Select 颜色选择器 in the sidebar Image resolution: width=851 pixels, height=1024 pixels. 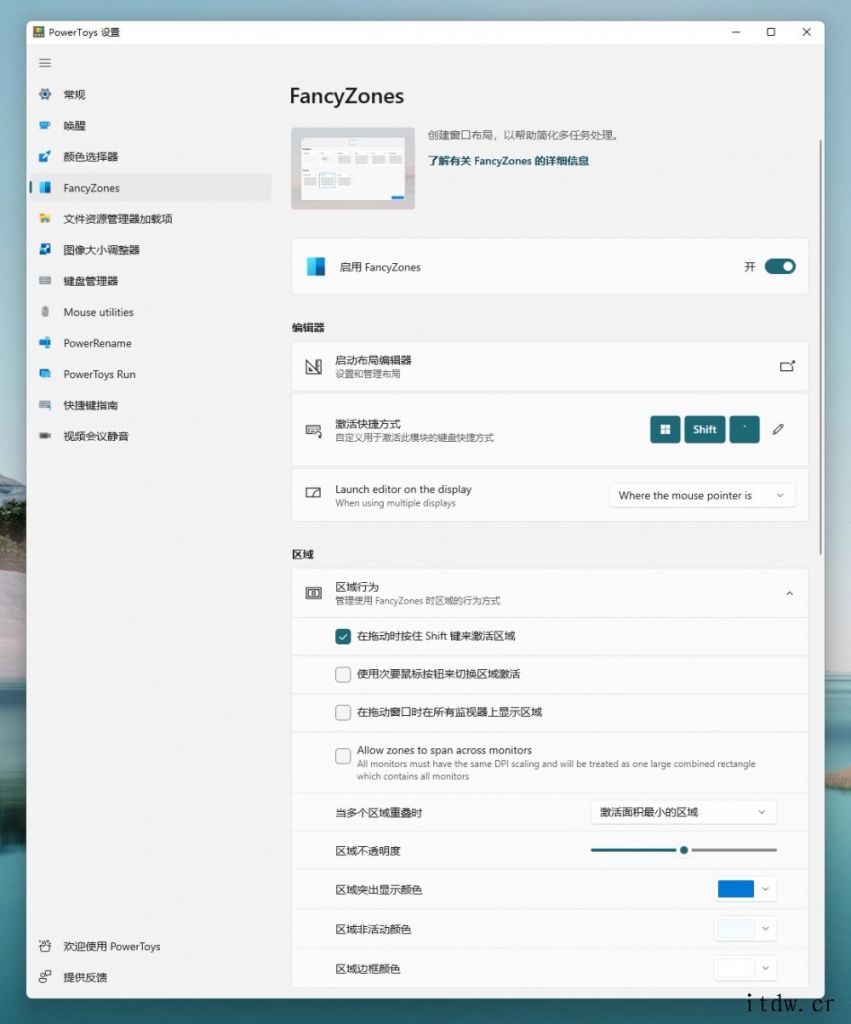(150, 156)
